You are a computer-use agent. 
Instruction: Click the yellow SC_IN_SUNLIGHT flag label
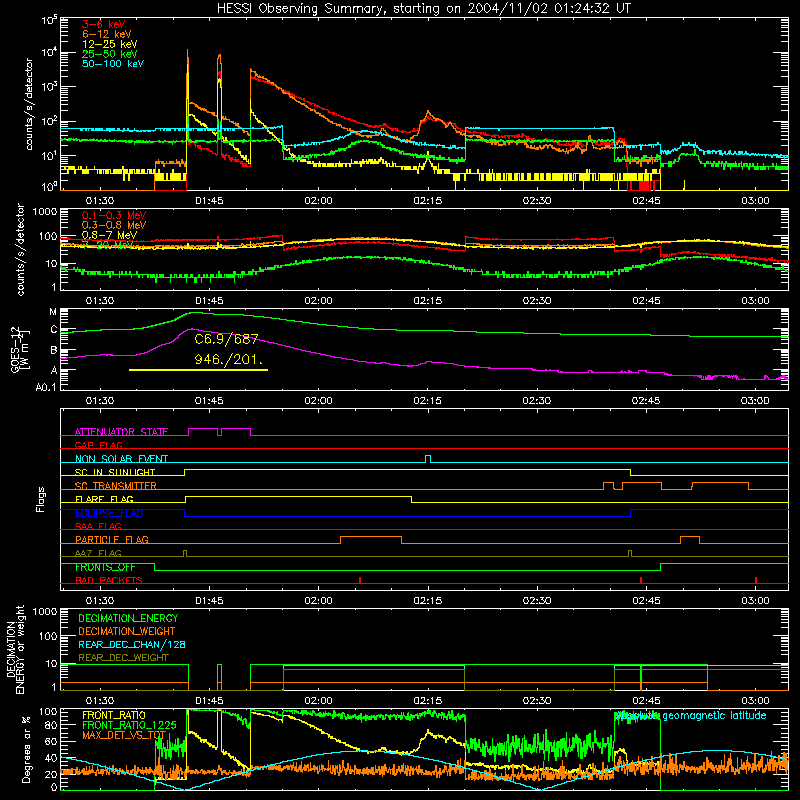pos(115,472)
